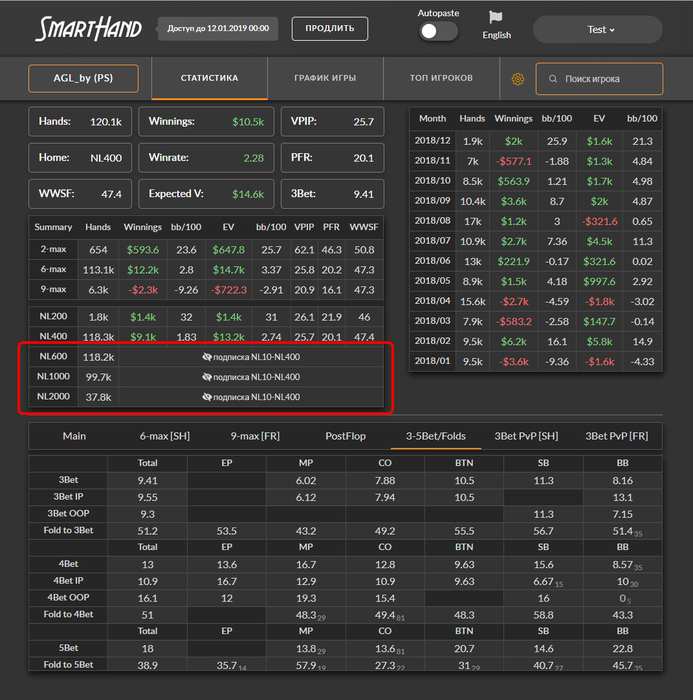693x700 pixels.
Task: Switch to the ГРАФИК ИГРЫ tab
Action: tap(325, 78)
